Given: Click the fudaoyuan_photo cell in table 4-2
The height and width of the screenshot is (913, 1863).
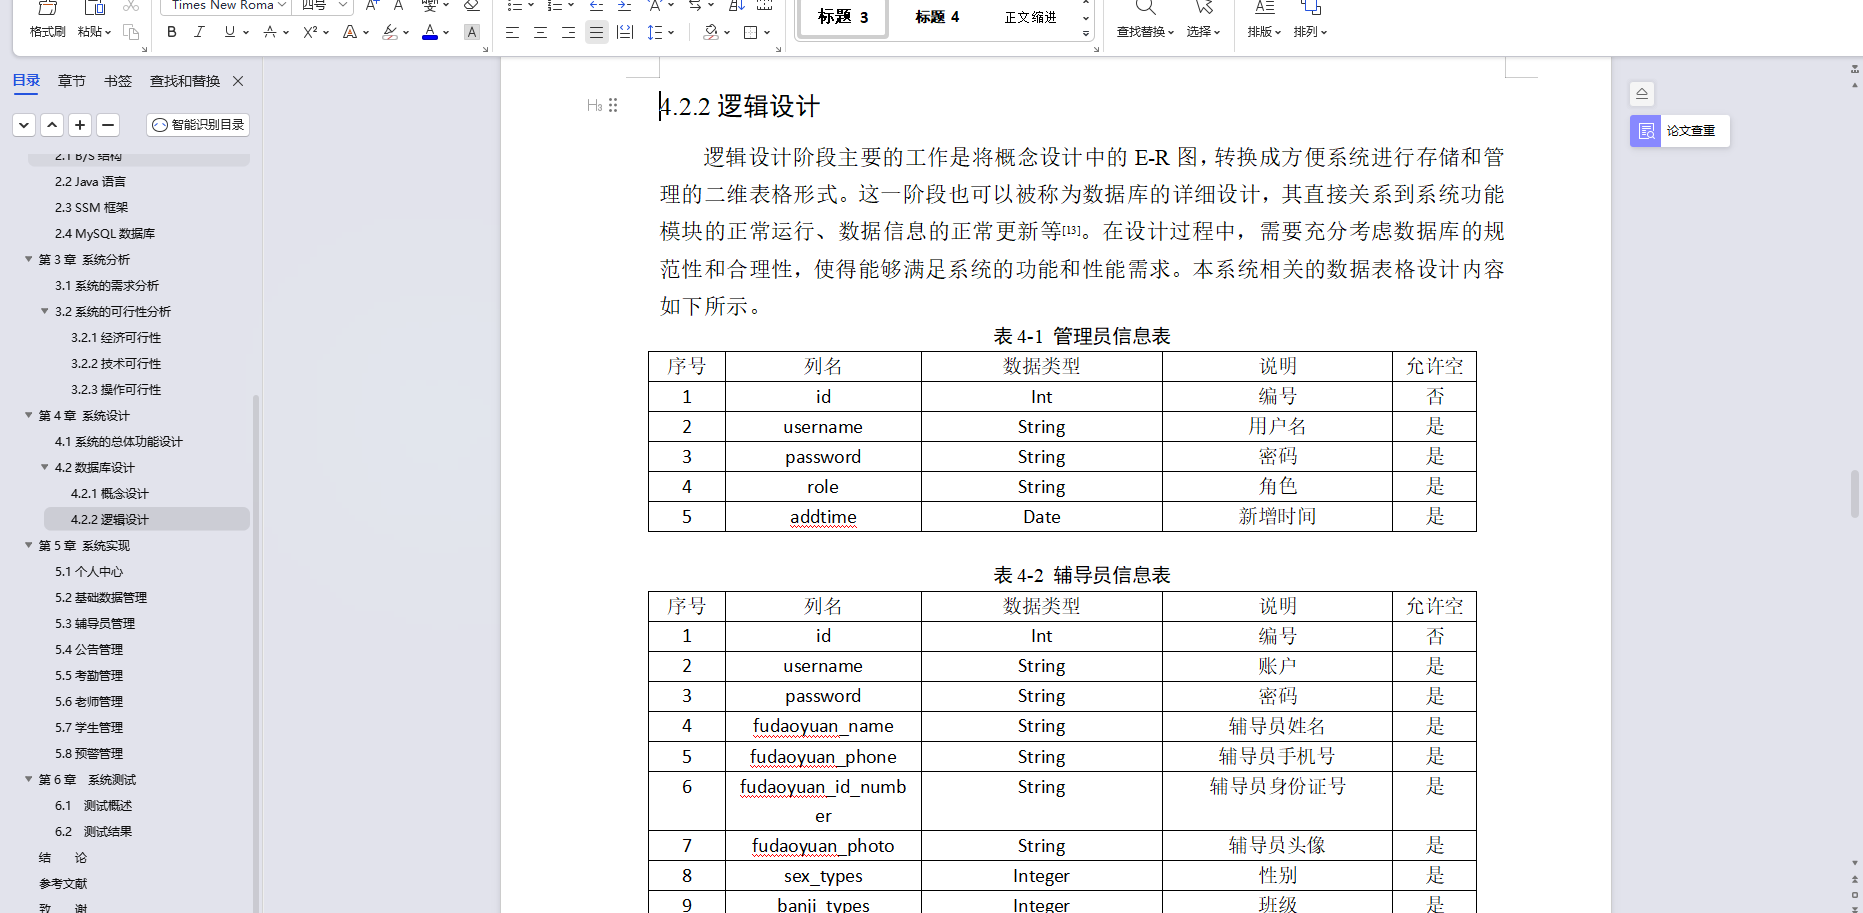Looking at the screenshot, I should tap(823, 846).
